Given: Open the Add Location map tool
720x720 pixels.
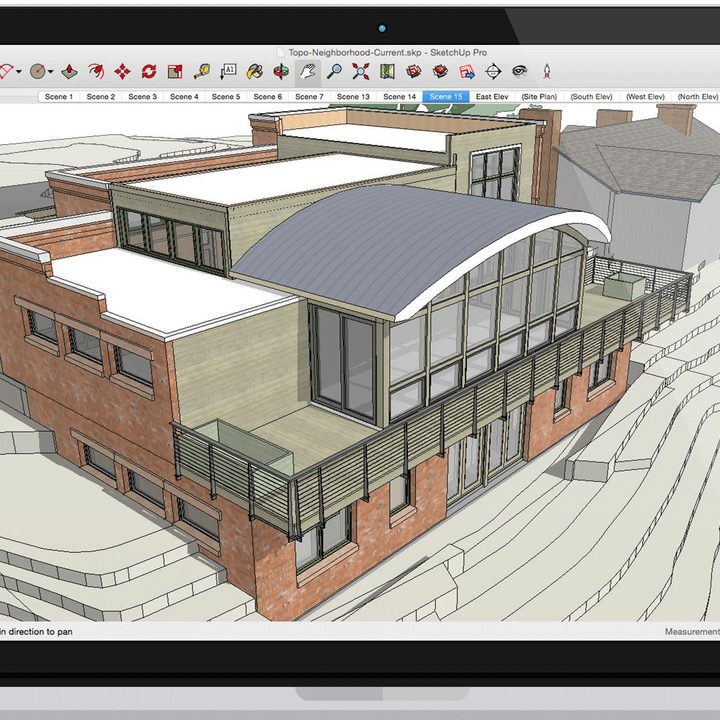Looking at the screenshot, I should tap(388, 71).
